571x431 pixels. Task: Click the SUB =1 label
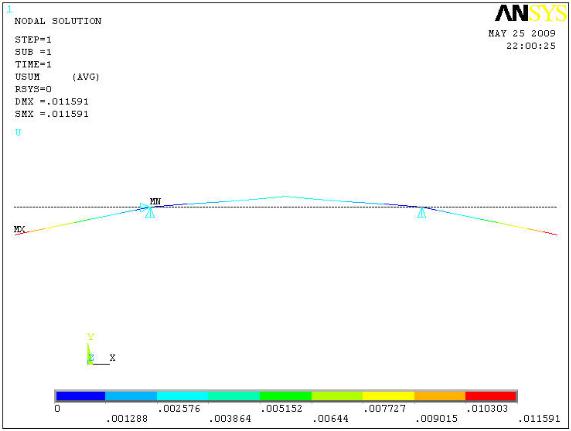(x=33, y=52)
